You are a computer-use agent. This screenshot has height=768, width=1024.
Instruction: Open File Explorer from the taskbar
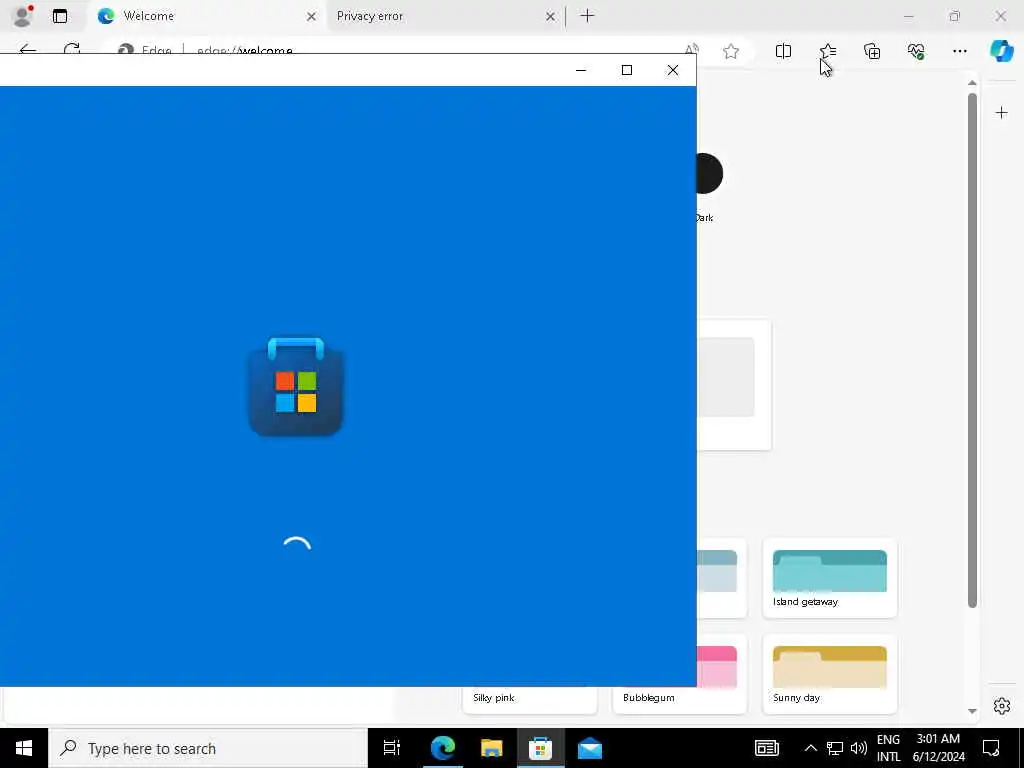pyautogui.click(x=491, y=748)
